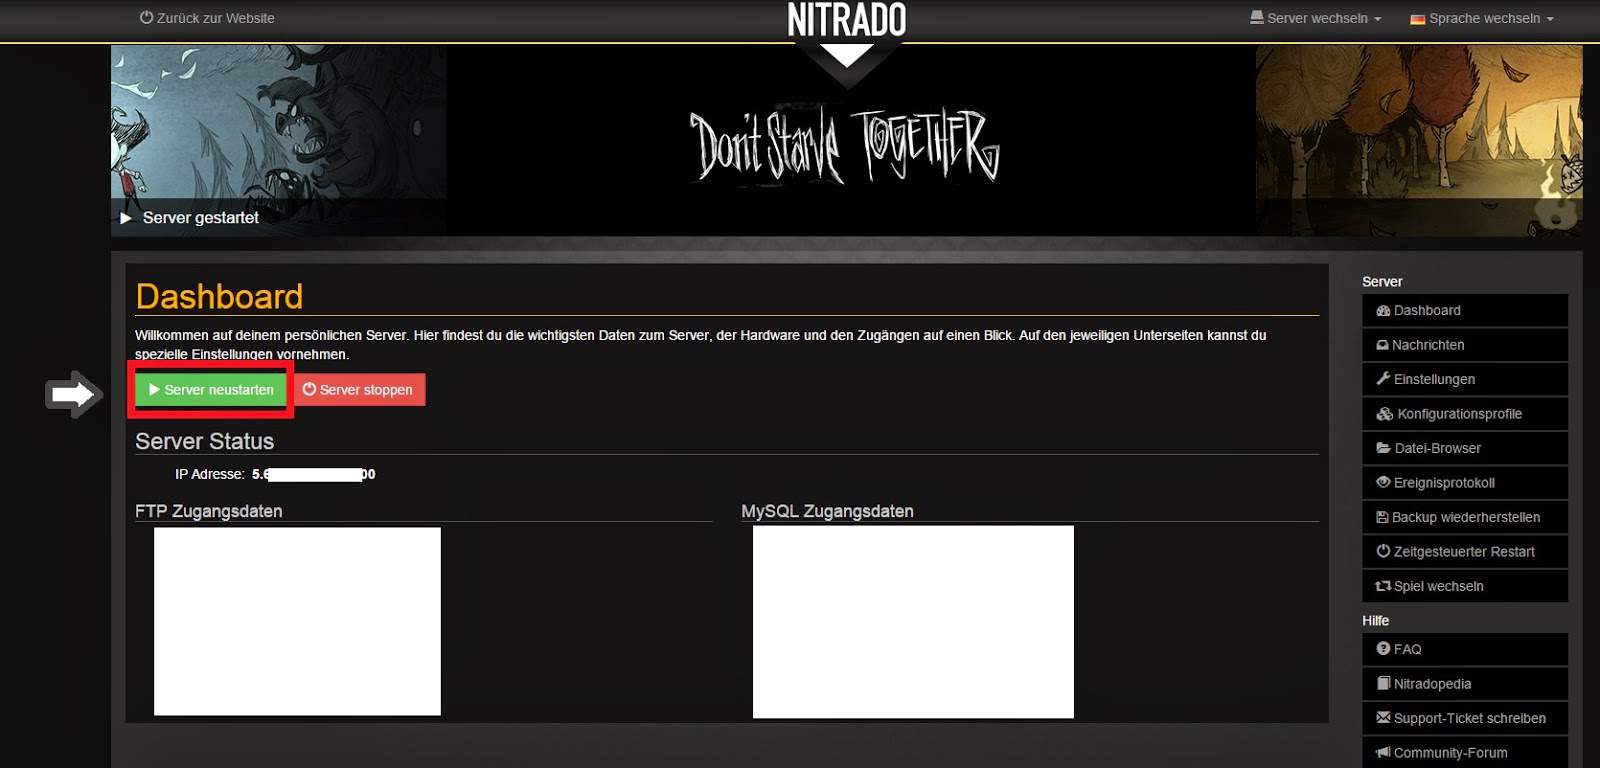Open the Nitradopedia help entry
The height and width of the screenshot is (768, 1600).
coord(1465,684)
